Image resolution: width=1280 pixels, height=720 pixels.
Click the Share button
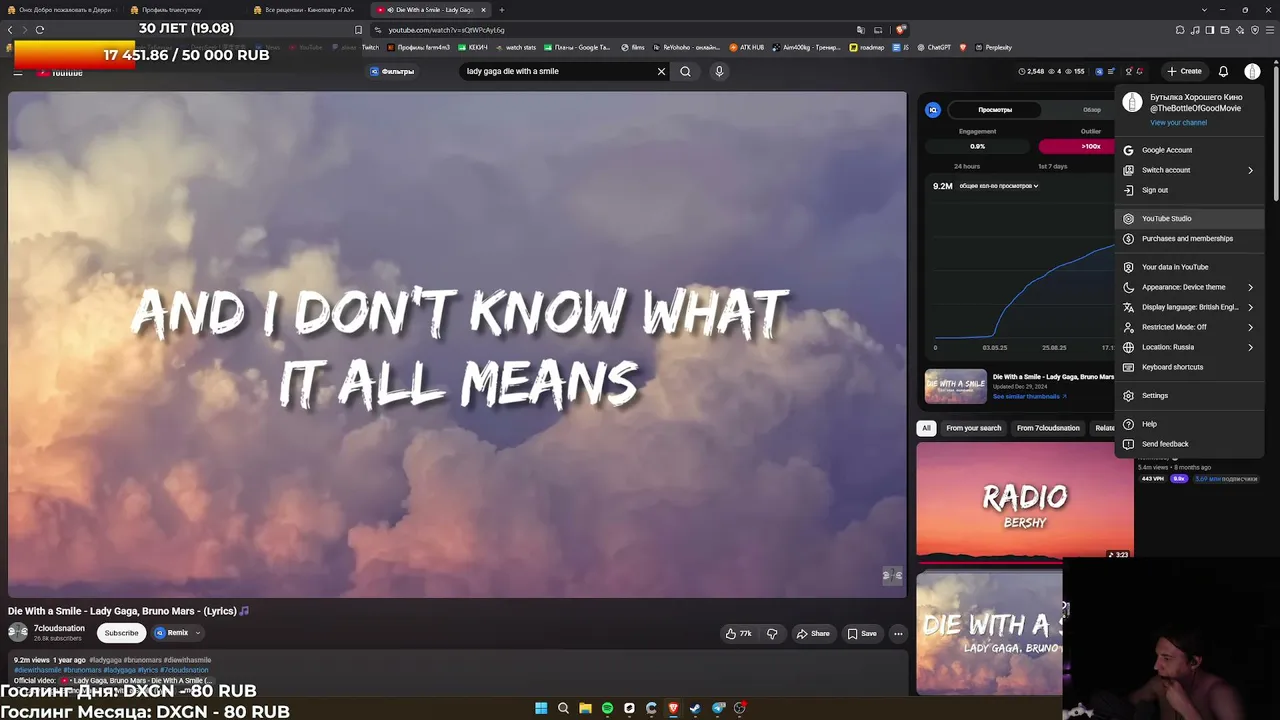click(x=813, y=633)
